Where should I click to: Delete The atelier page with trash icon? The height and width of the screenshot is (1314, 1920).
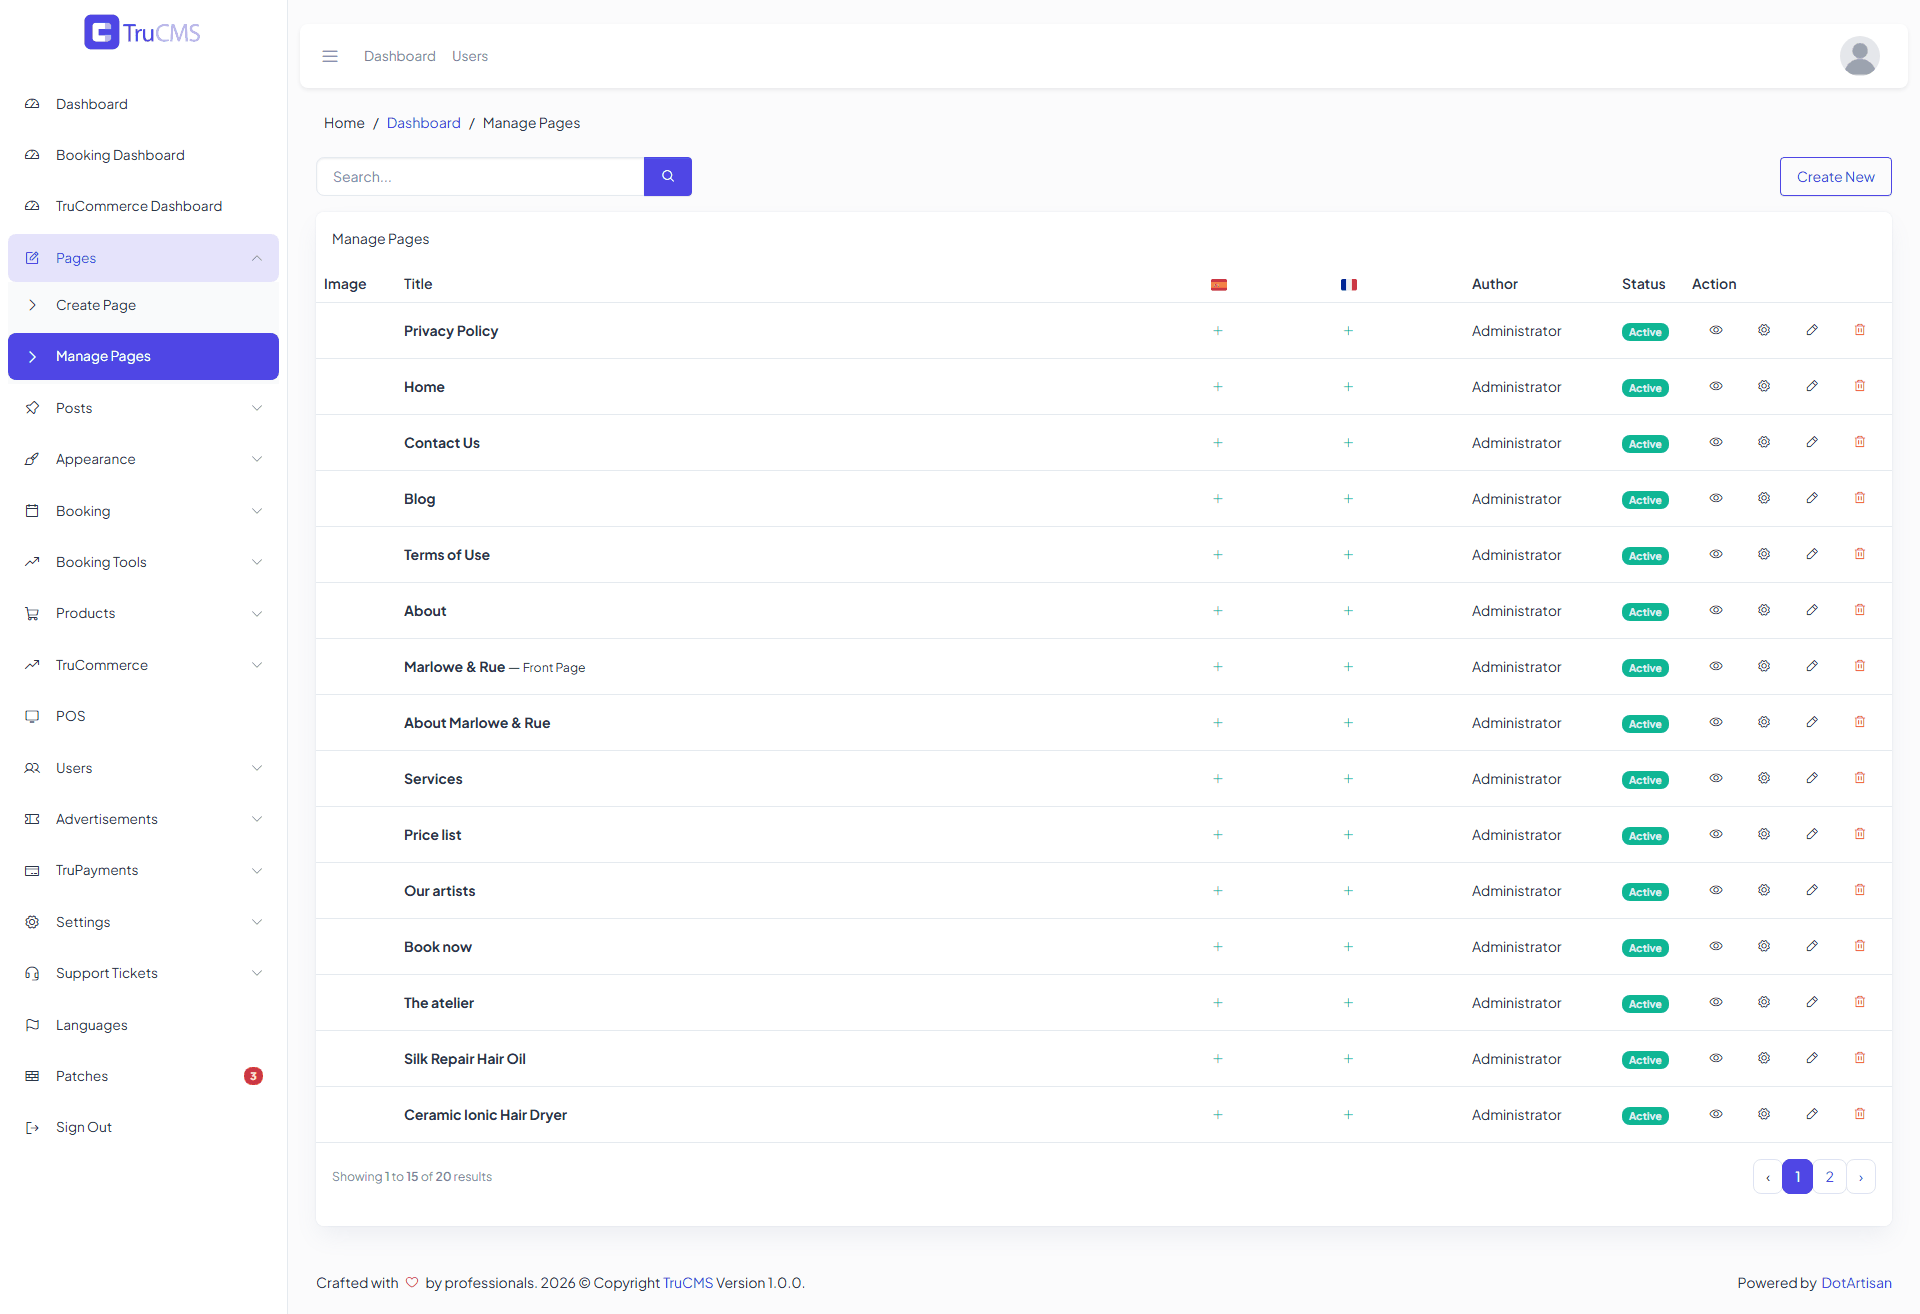tap(1860, 1002)
